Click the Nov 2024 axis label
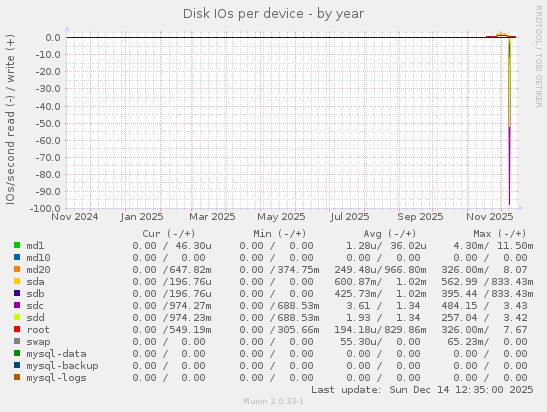547x412 pixels. pyautogui.click(x=75, y=217)
